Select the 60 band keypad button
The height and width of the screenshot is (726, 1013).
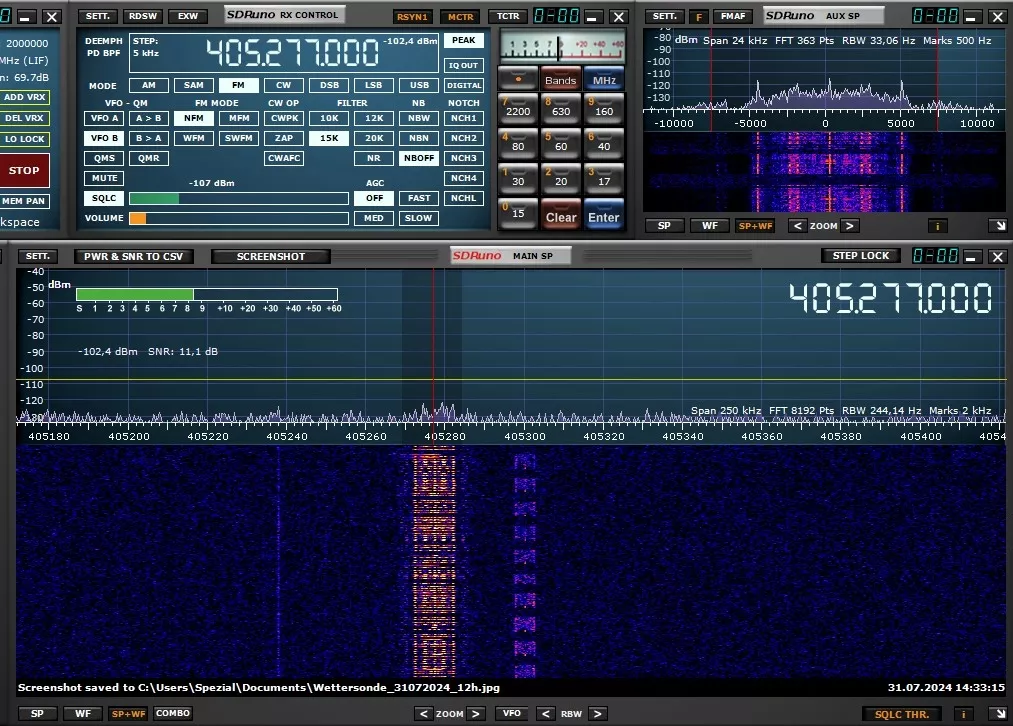561,145
